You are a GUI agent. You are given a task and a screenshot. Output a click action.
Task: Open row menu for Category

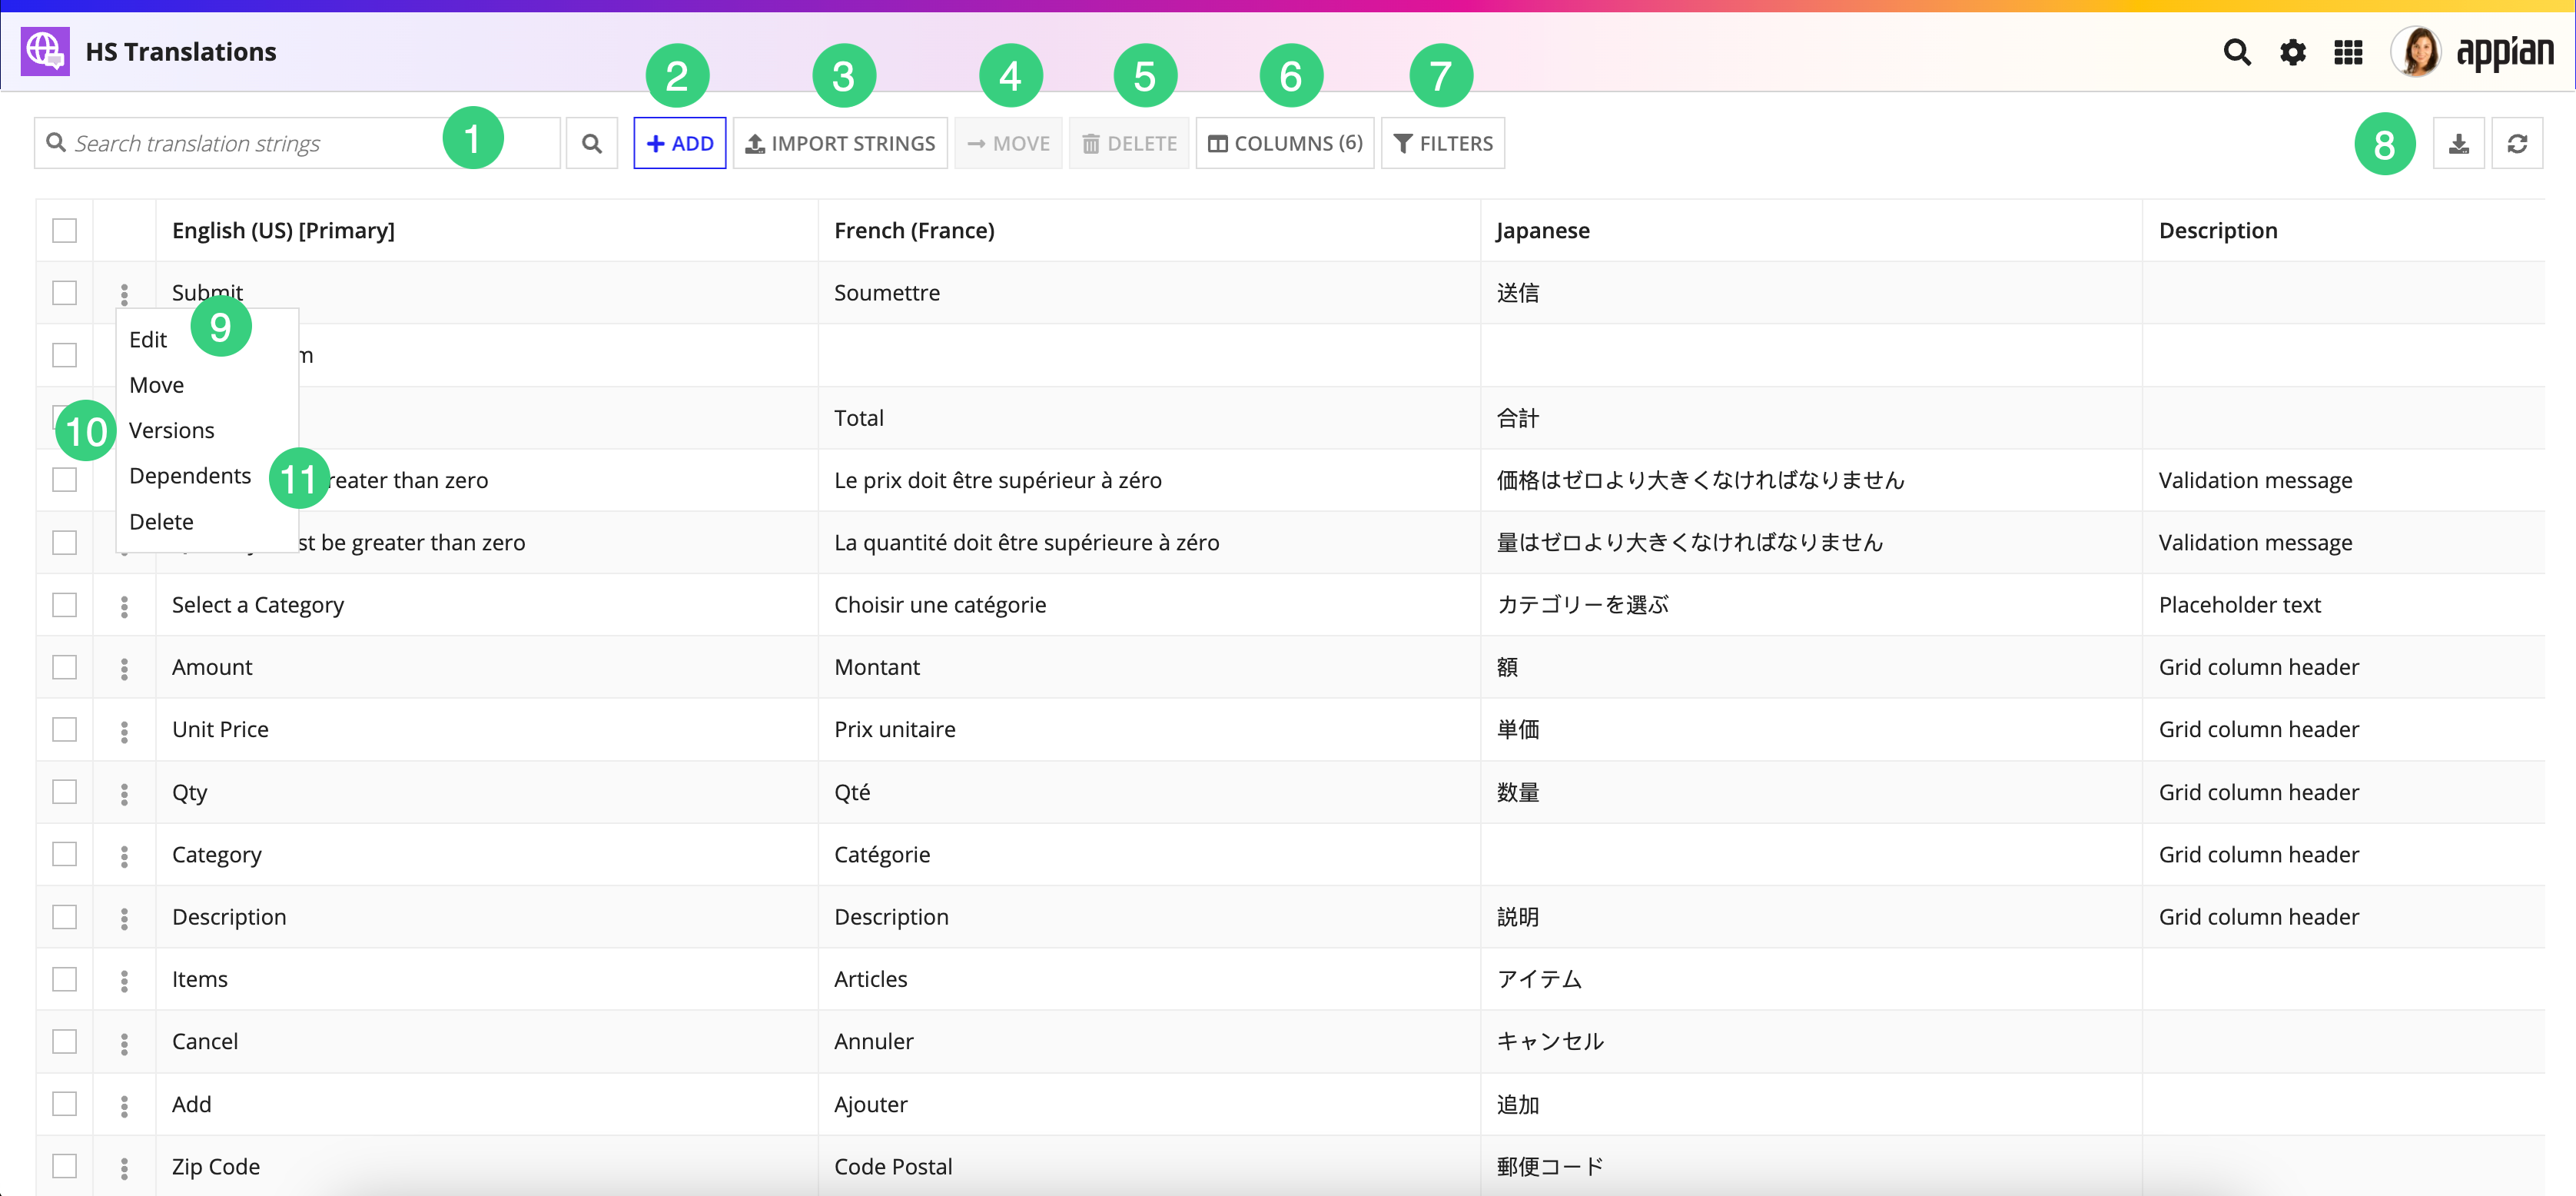(124, 856)
